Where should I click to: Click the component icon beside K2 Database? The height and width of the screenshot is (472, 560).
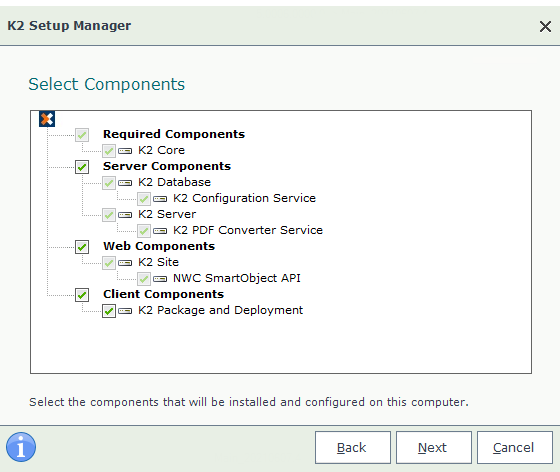(x=125, y=183)
